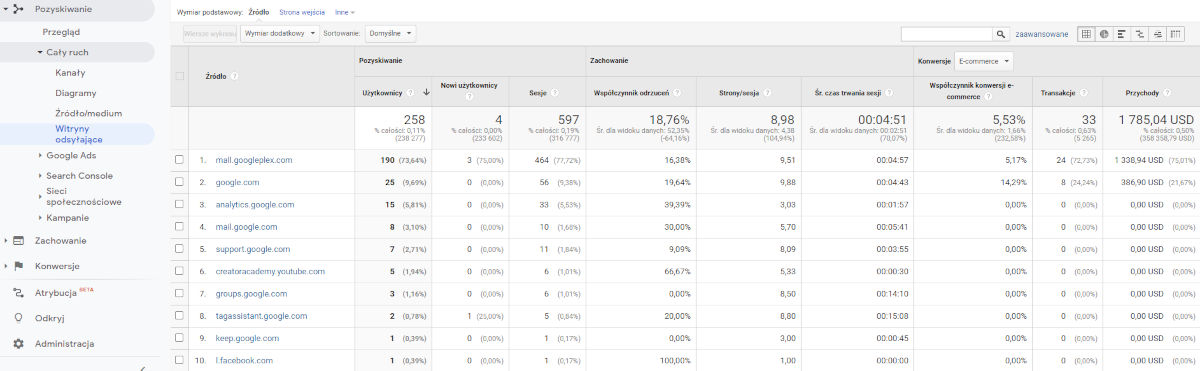The width and height of the screenshot is (1200, 371).
Task: Click help icon below Nowi użytkownicy
Action: (x=470, y=97)
